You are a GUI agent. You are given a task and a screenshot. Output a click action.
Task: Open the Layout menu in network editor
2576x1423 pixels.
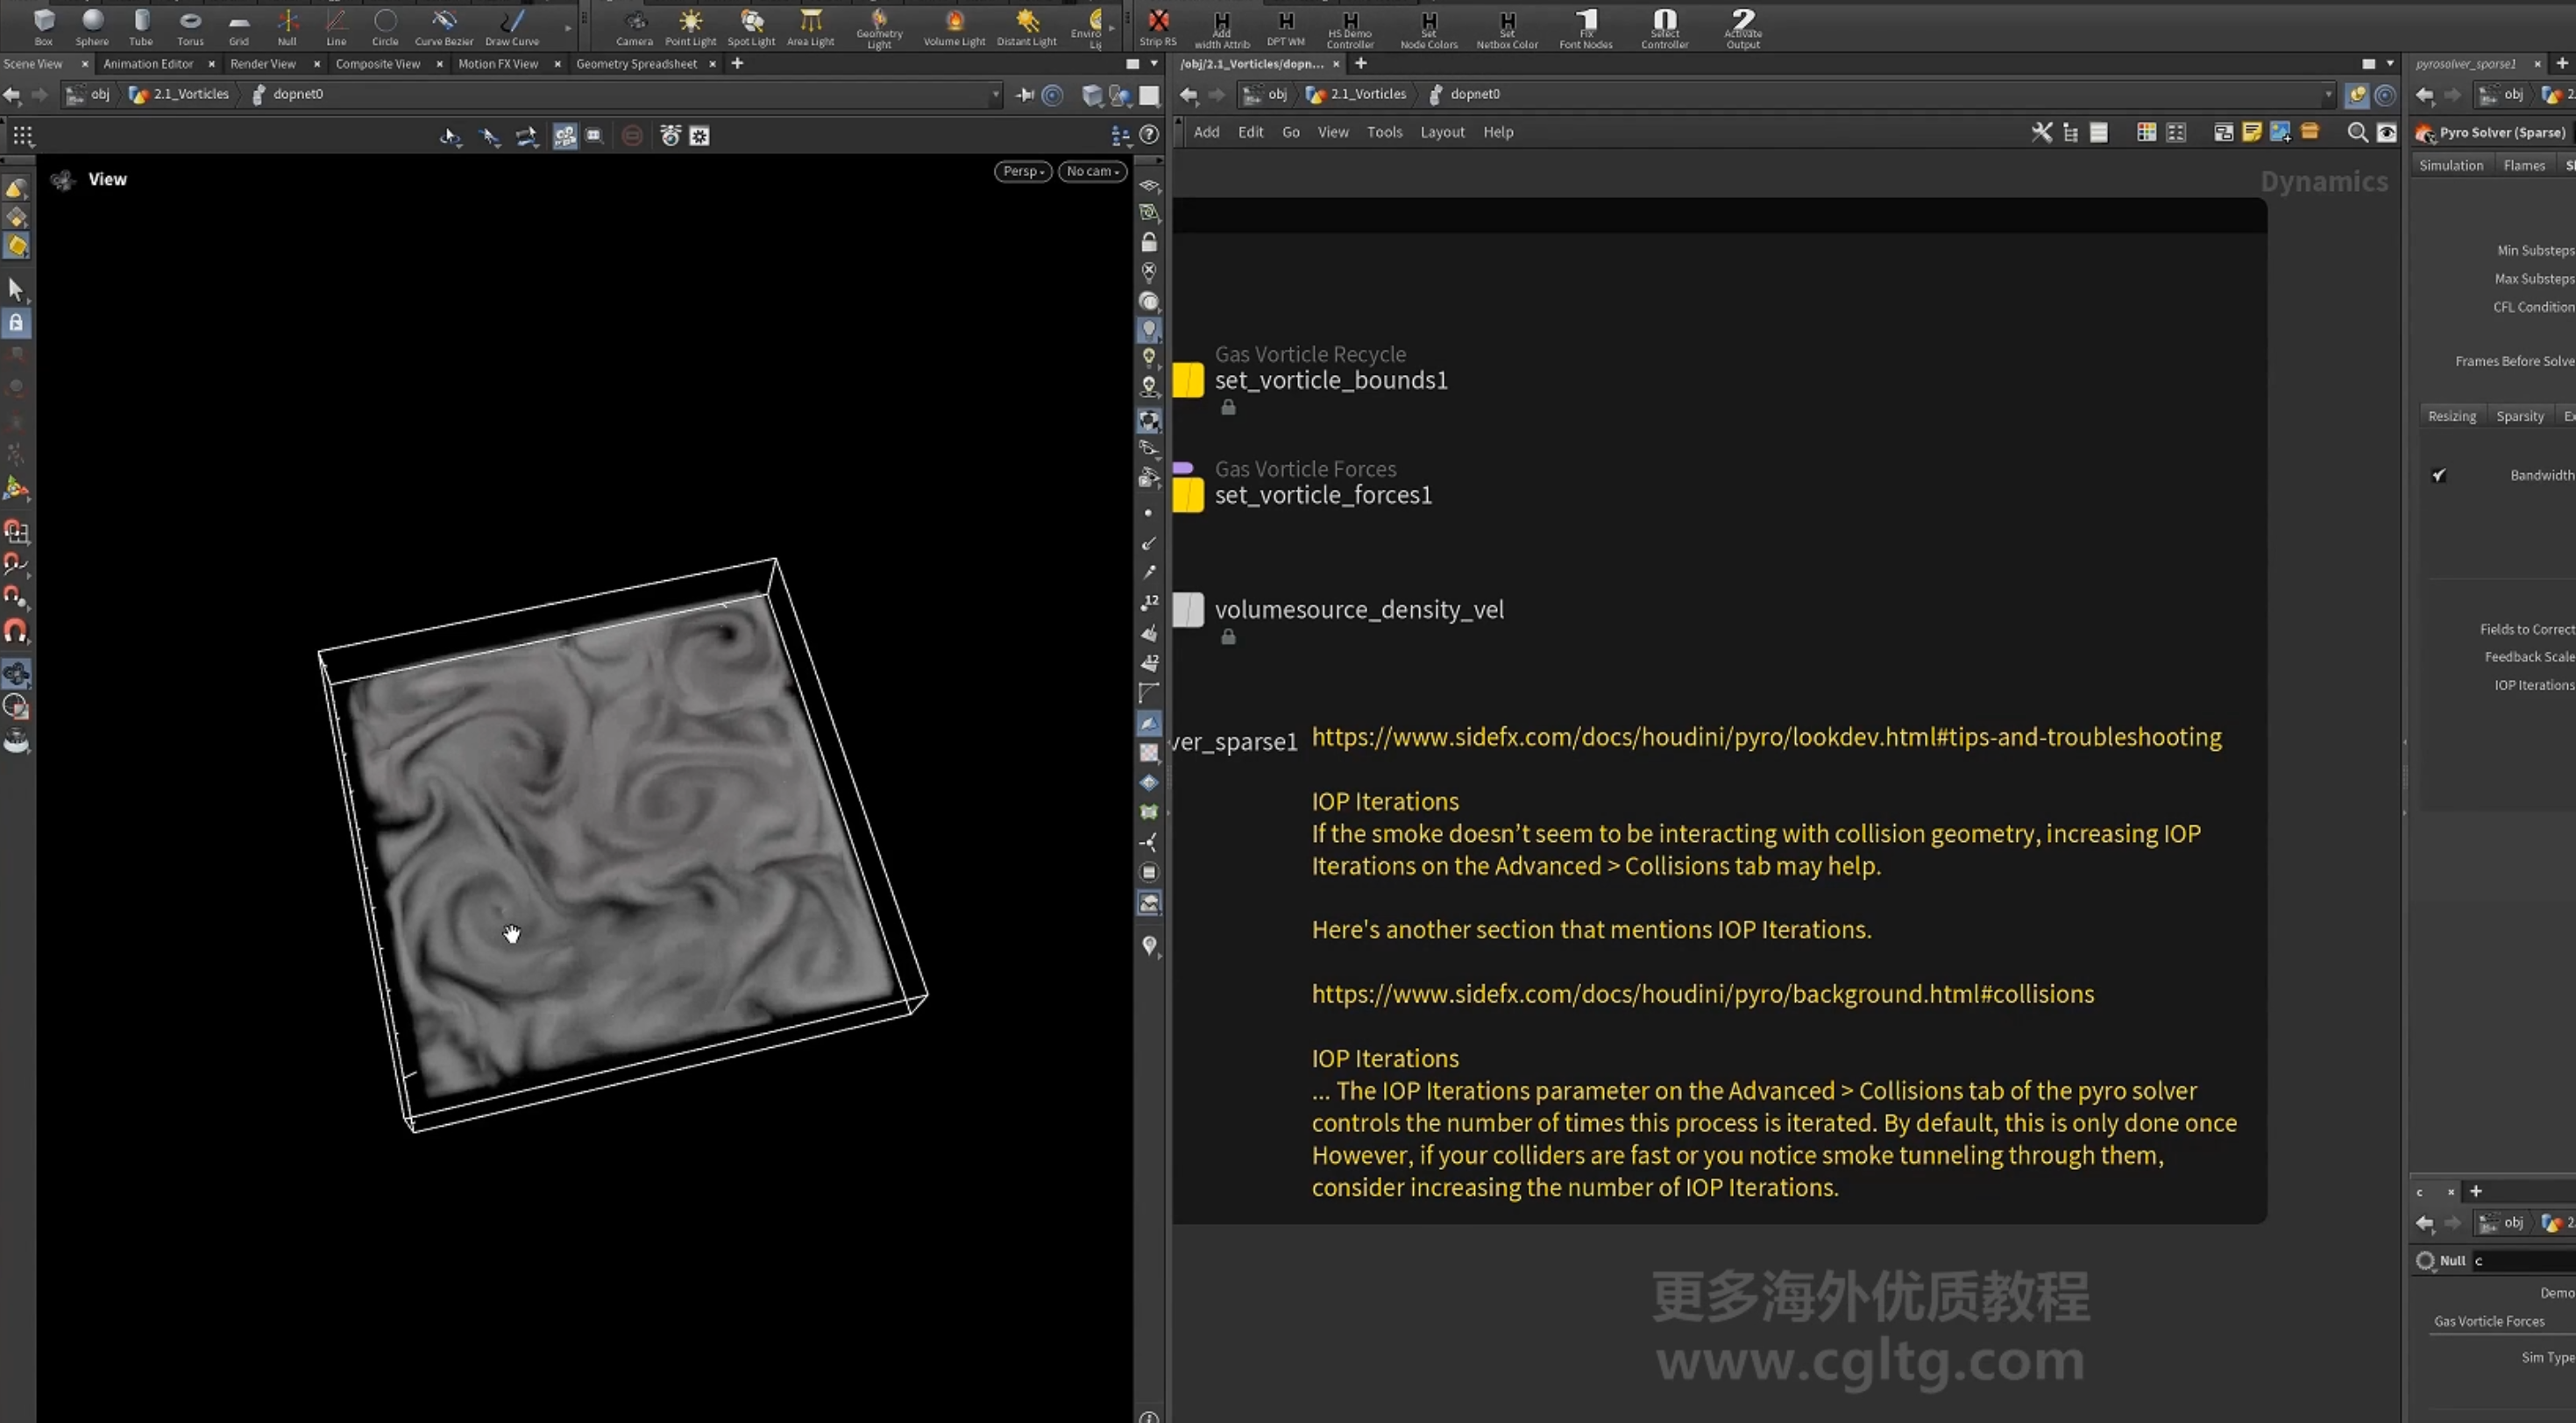[1442, 132]
